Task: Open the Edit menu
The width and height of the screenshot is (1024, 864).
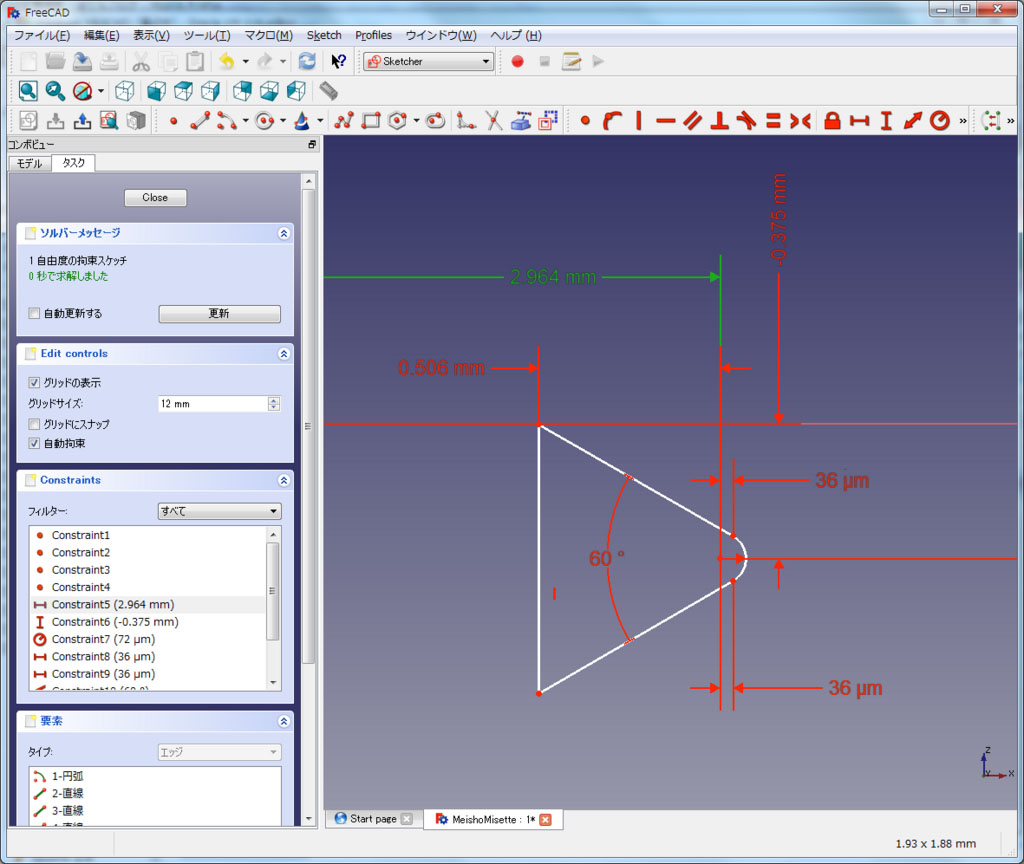Action: 101,35
